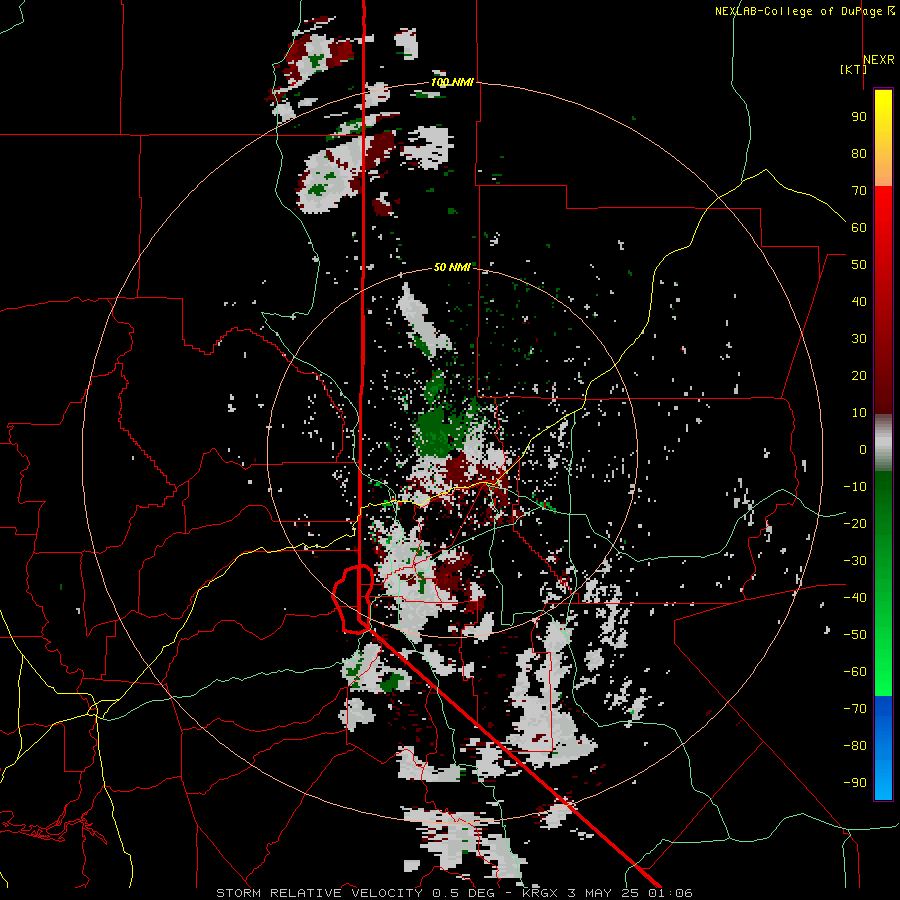
Task: Click the 90 value on velocity scale
Action: point(859,117)
